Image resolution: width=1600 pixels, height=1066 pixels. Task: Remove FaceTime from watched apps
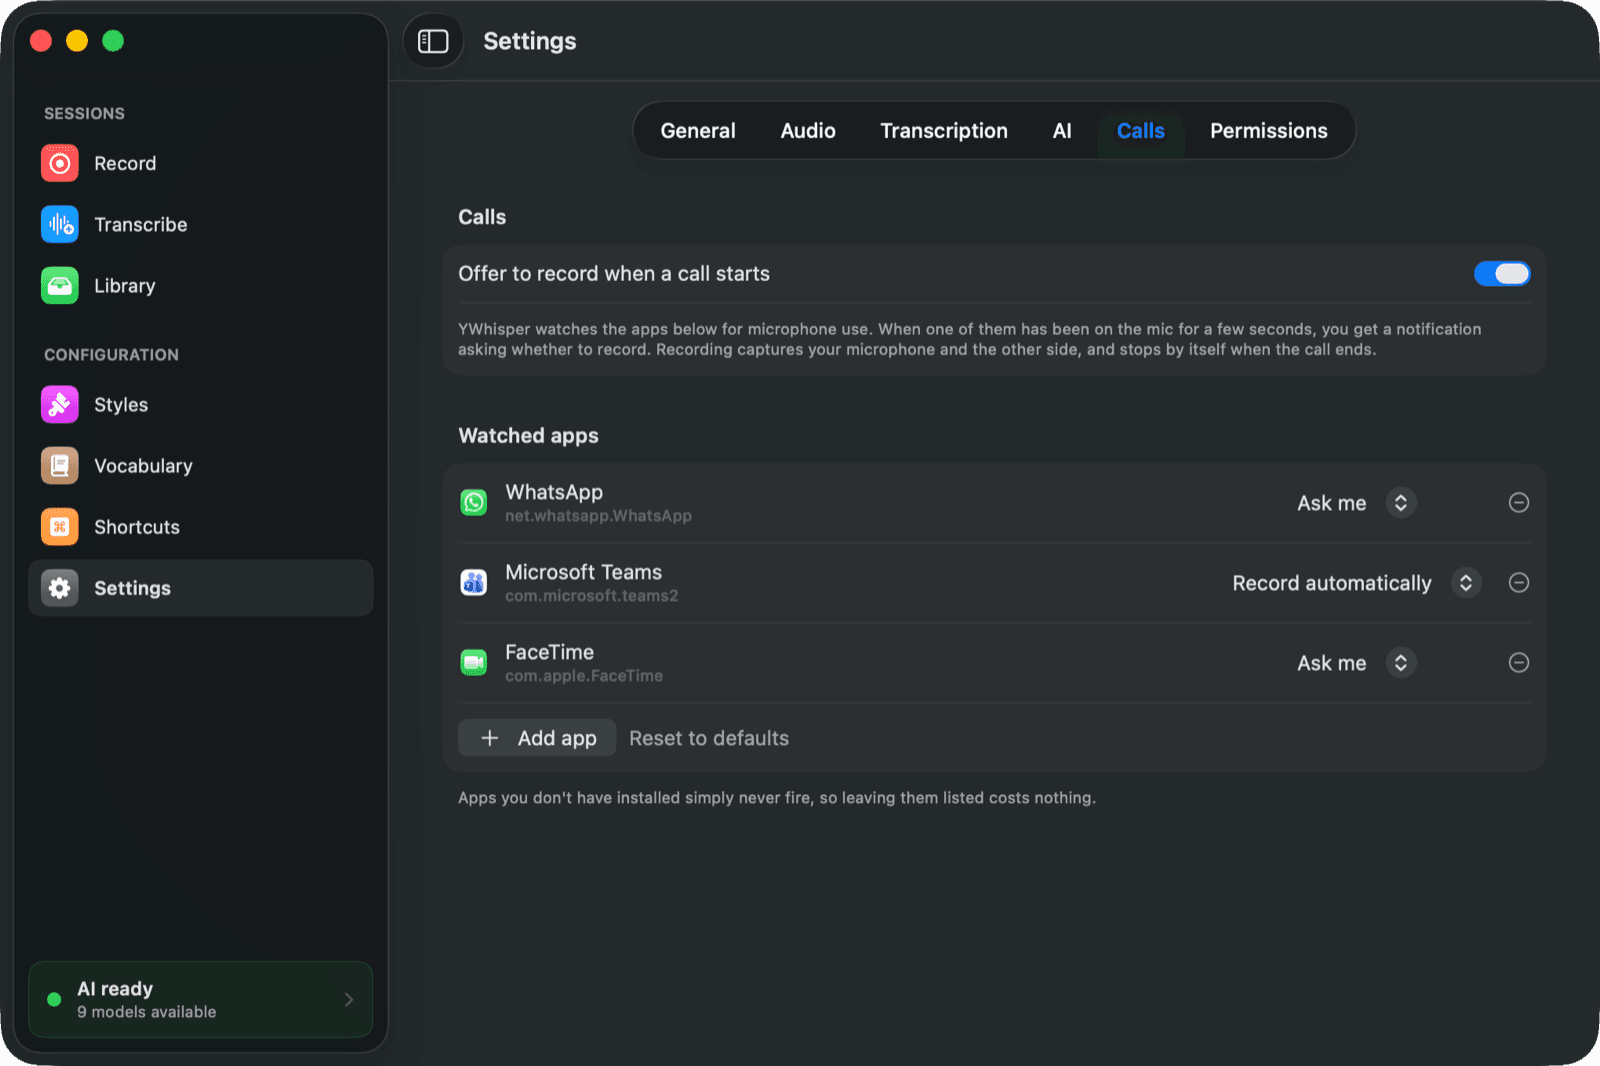[1518, 662]
